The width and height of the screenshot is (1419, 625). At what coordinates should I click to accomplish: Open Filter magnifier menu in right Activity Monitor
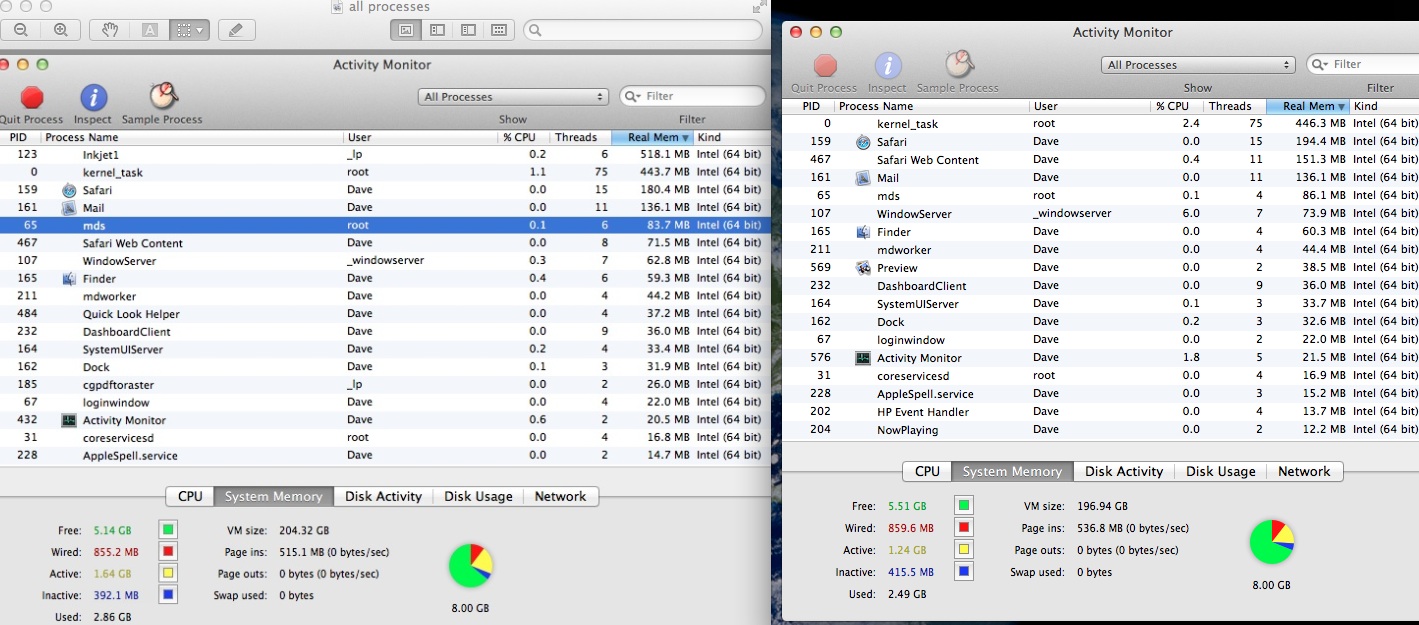click(x=1320, y=64)
